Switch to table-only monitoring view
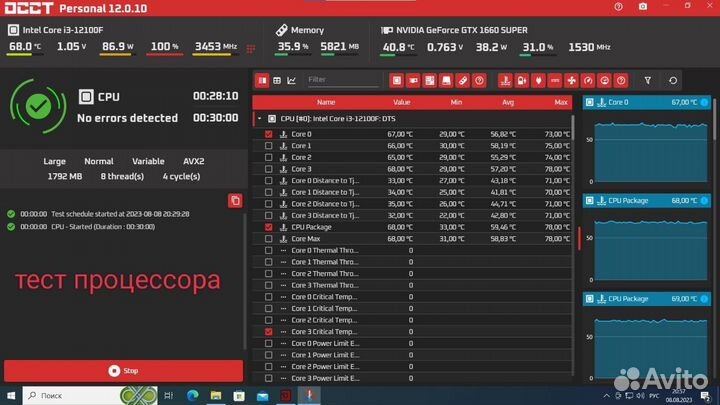The height and width of the screenshot is (405, 720). tap(277, 80)
